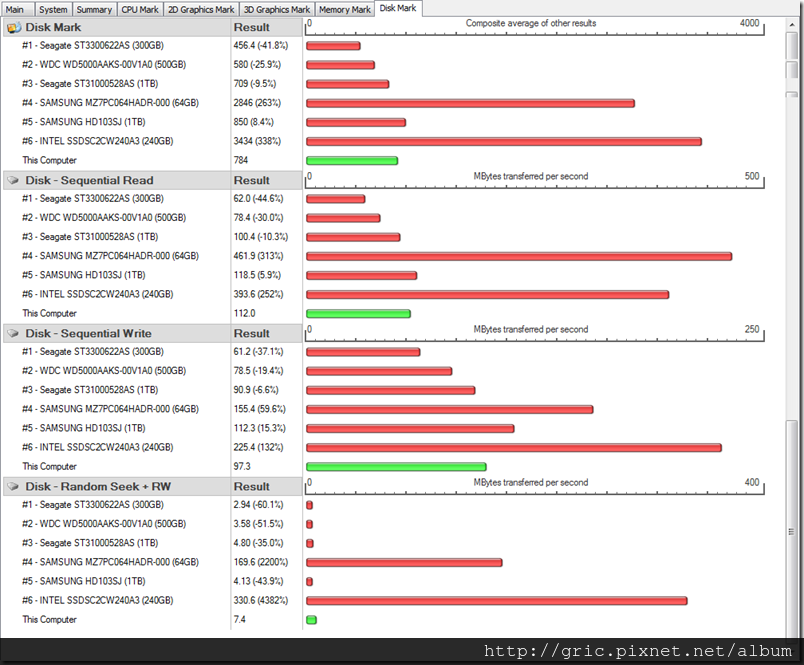Select result 330.6 (4382%)
804x665 pixels.
pyautogui.click(x=260, y=600)
